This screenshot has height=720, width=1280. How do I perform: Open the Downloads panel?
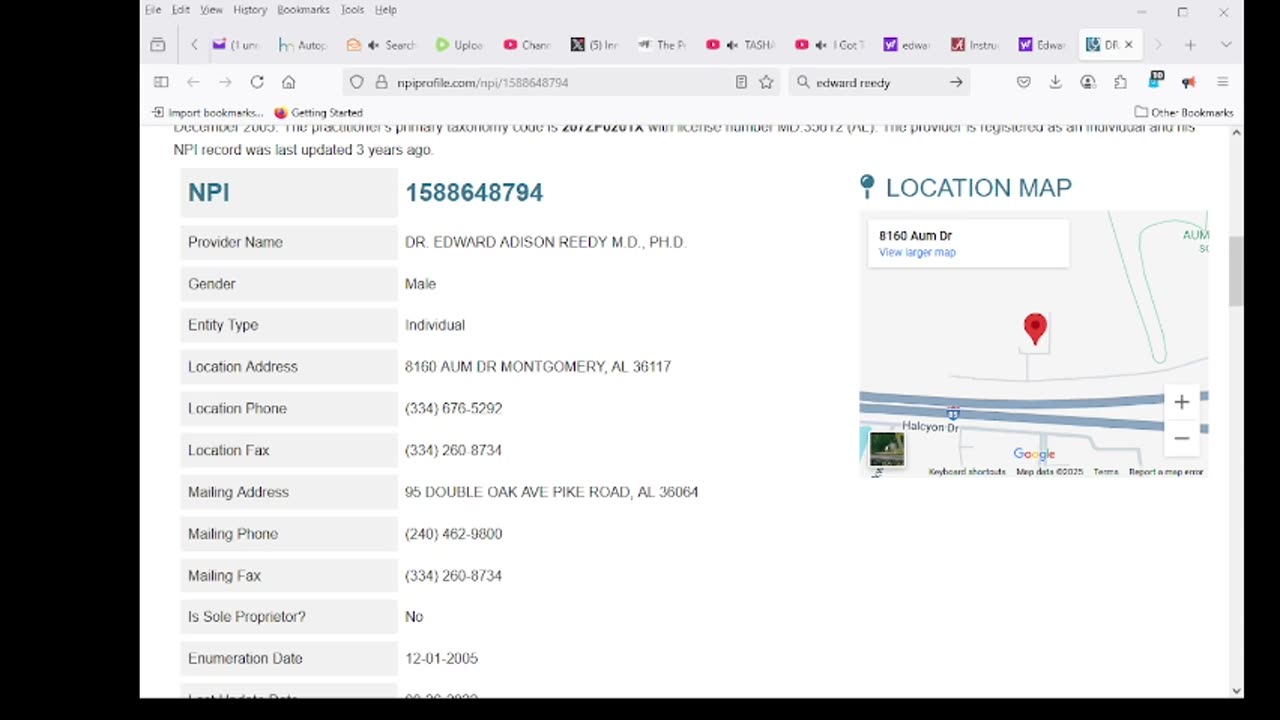pyautogui.click(x=1055, y=82)
